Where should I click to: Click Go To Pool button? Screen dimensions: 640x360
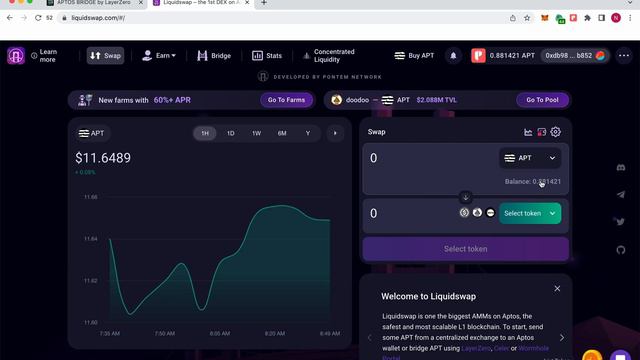542,100
